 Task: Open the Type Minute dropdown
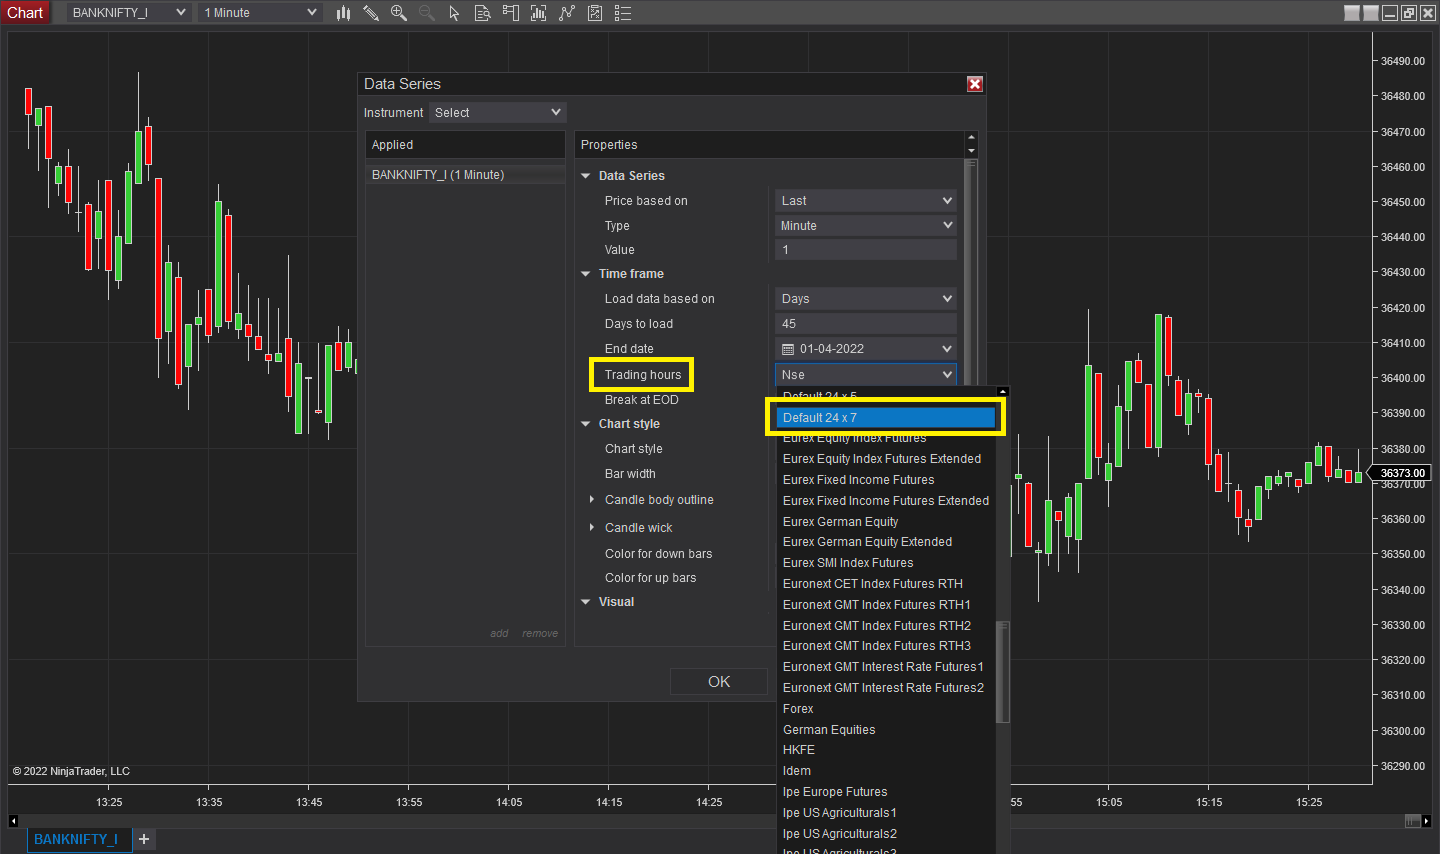pos(866,226)
